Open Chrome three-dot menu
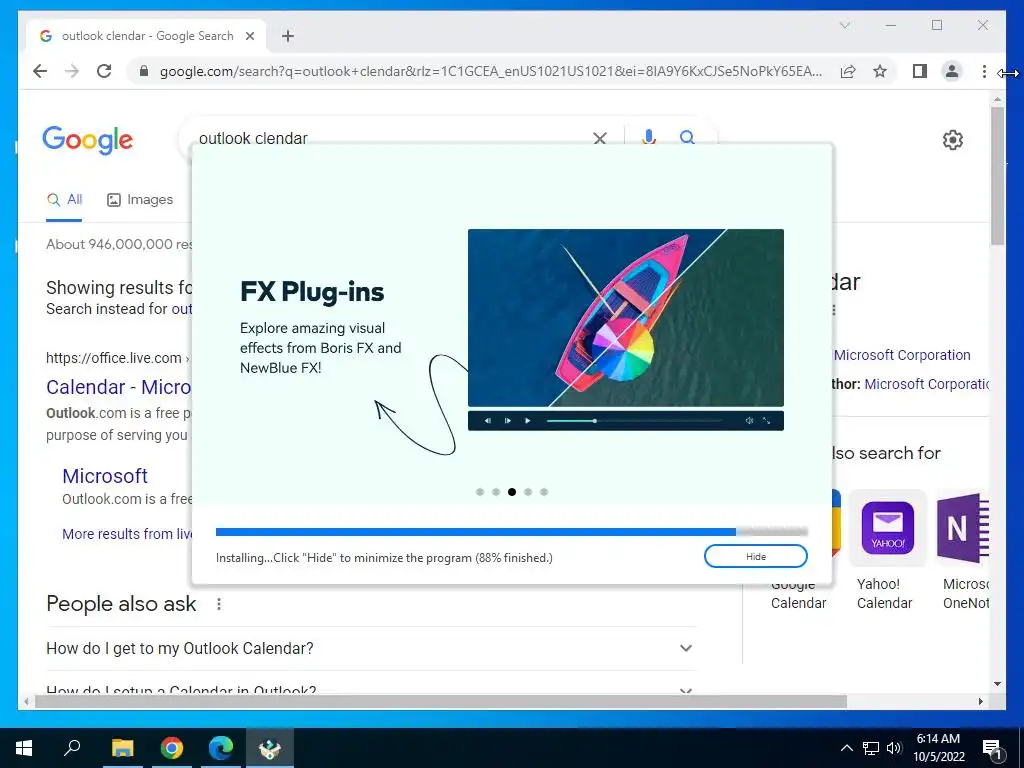1024x768 pixels. point(984,71)
